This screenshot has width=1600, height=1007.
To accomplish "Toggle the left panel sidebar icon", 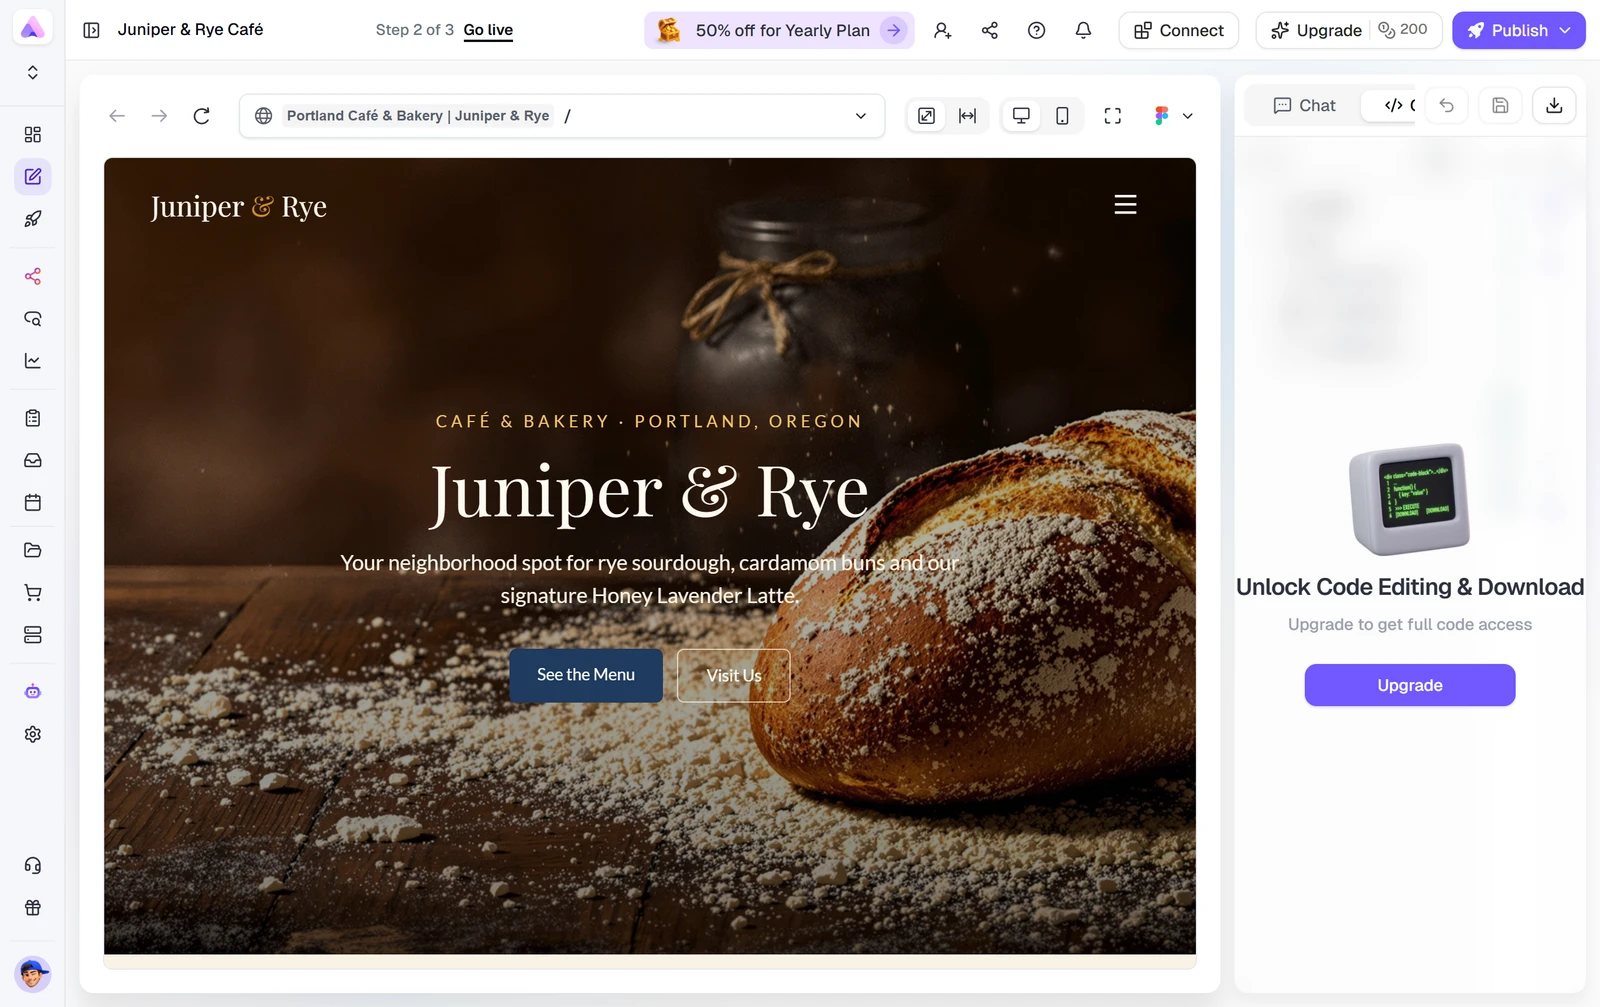I will pyautogui.click(x=91, y=30).
